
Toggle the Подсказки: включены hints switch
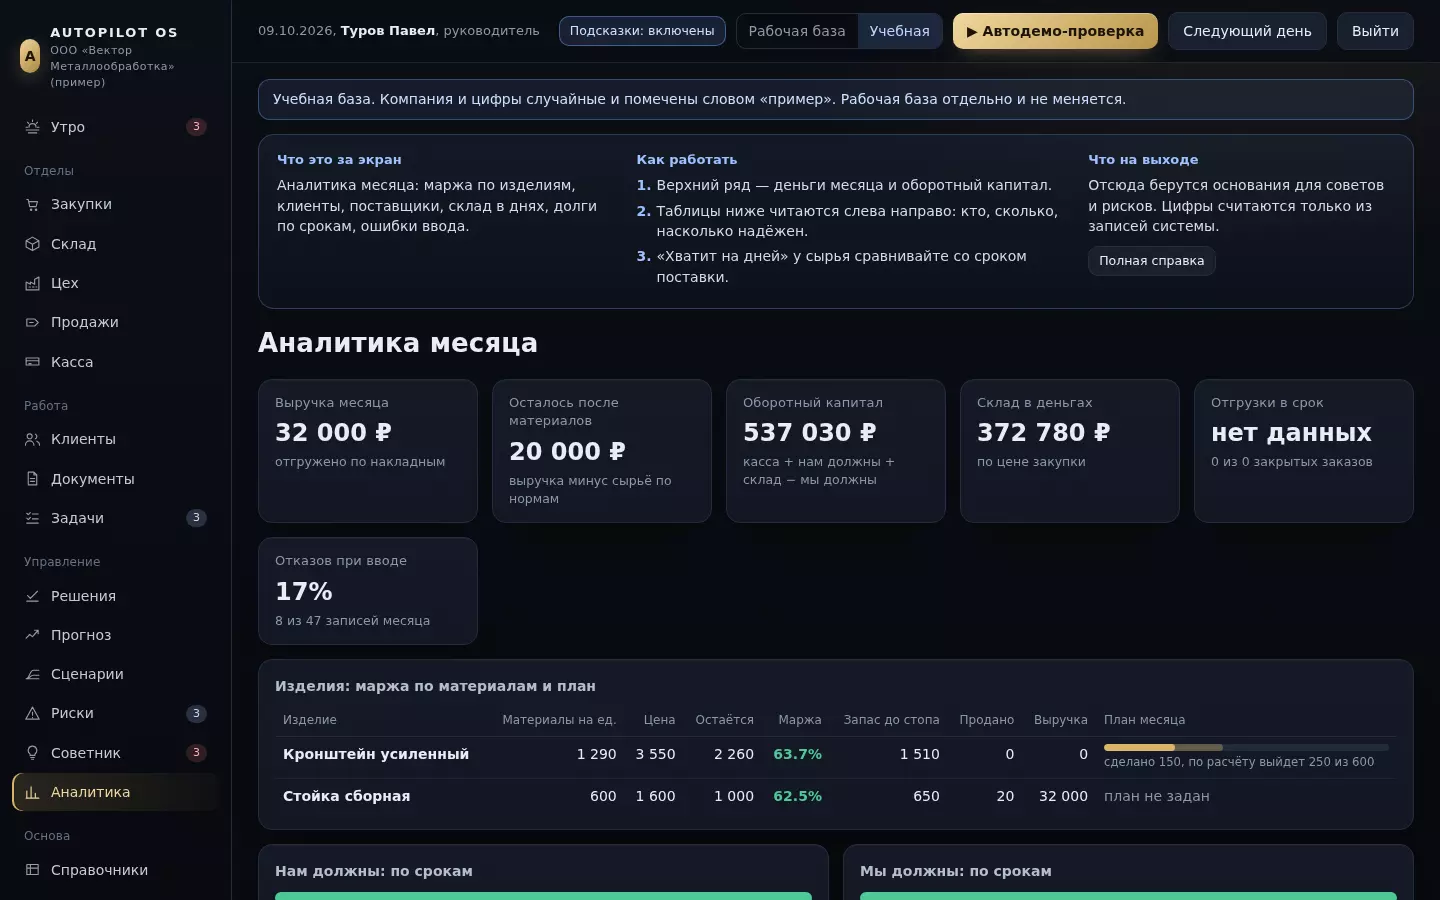pyautogui.click(x=642, y=31)
